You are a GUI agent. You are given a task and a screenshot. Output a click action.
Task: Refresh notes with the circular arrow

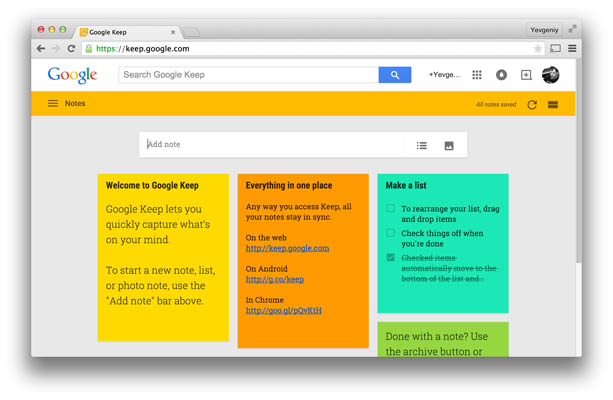(532, 104)
